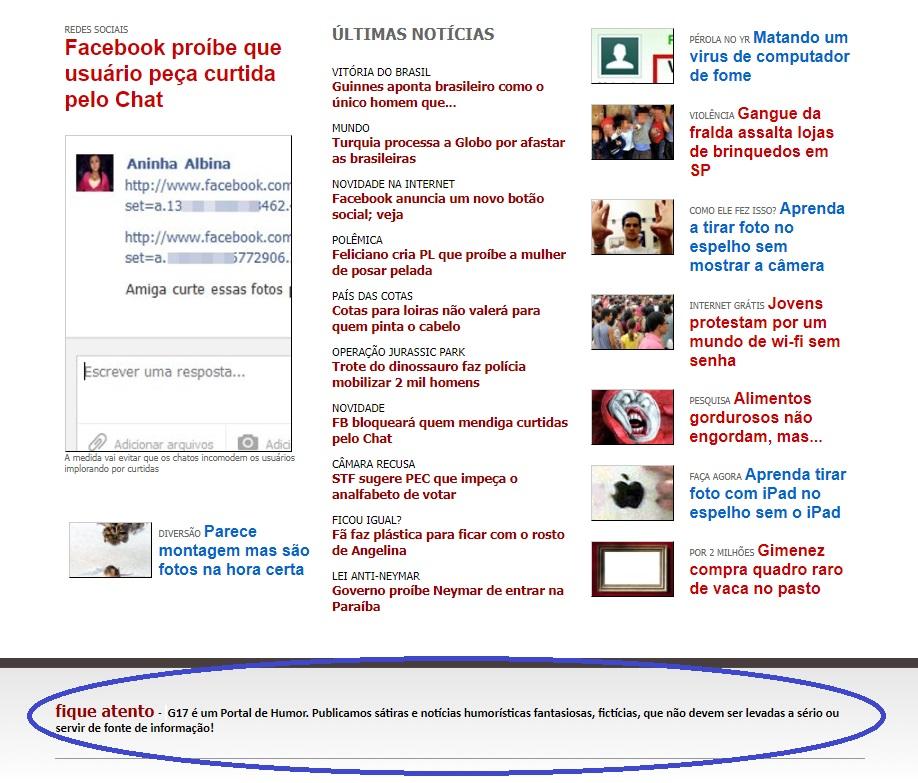Click into 'Escrever uma resposta...' field

[184, 388]
